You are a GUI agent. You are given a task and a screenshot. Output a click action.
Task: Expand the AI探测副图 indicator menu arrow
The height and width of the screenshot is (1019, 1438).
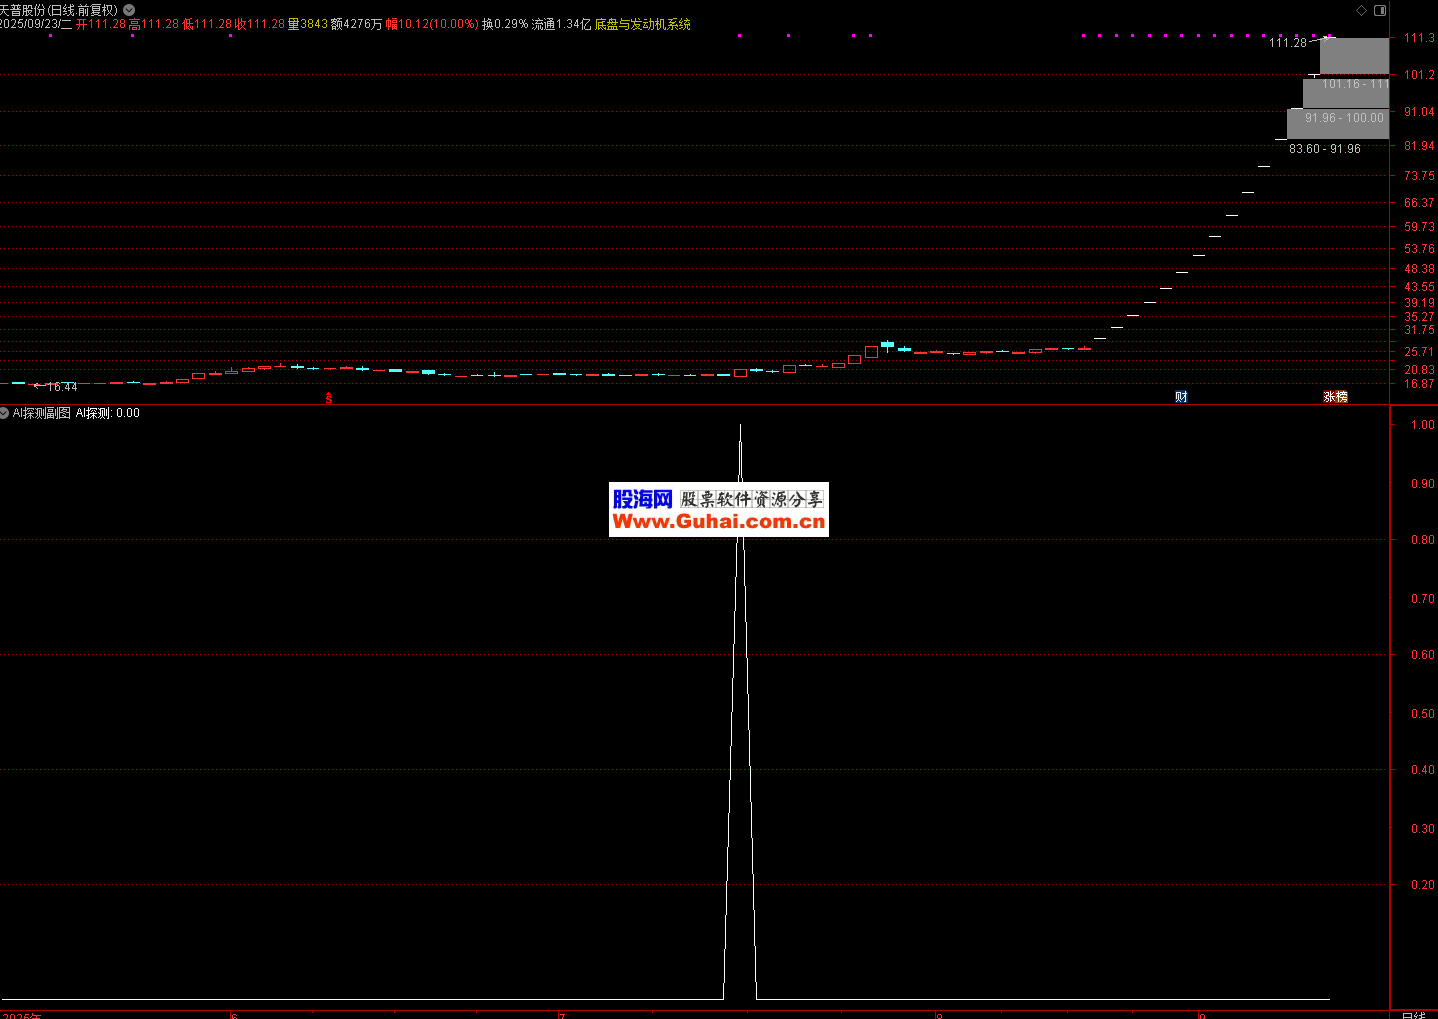(x=5, y=413)
